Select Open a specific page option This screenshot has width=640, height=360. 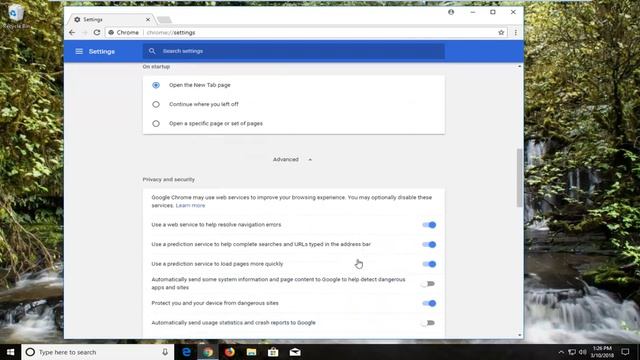pos(156,123)
